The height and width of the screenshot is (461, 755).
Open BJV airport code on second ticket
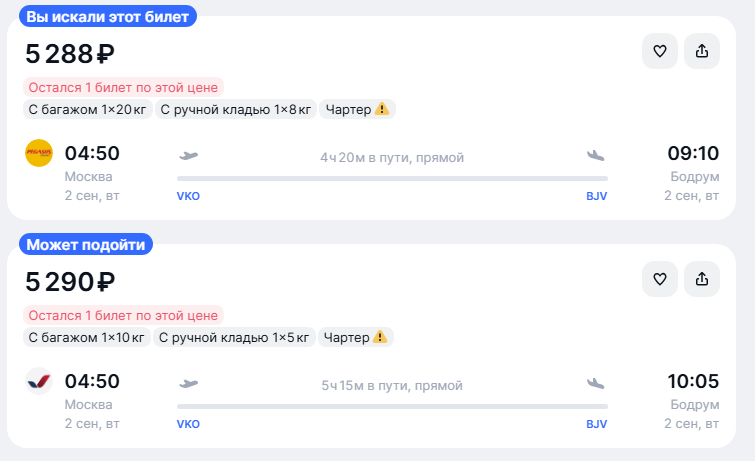click(597, 424)
